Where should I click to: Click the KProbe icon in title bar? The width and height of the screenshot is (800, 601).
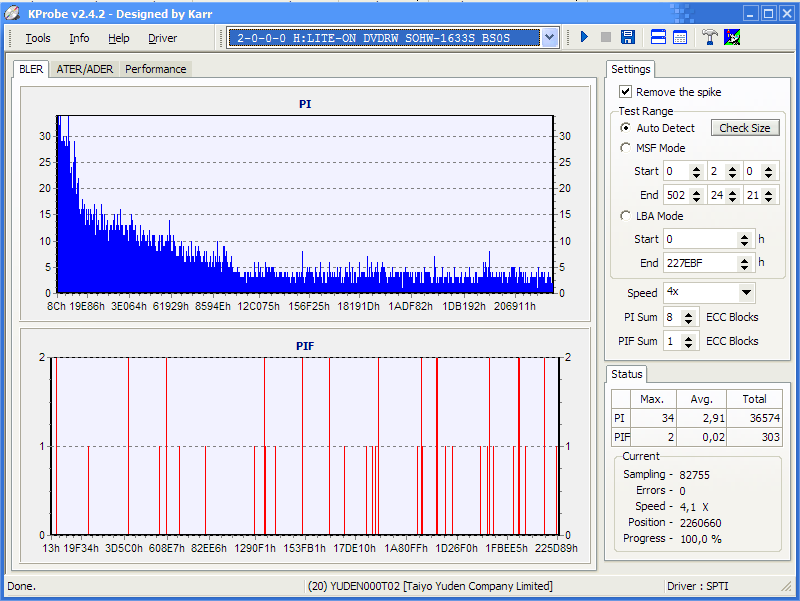(x=12, y=13)
